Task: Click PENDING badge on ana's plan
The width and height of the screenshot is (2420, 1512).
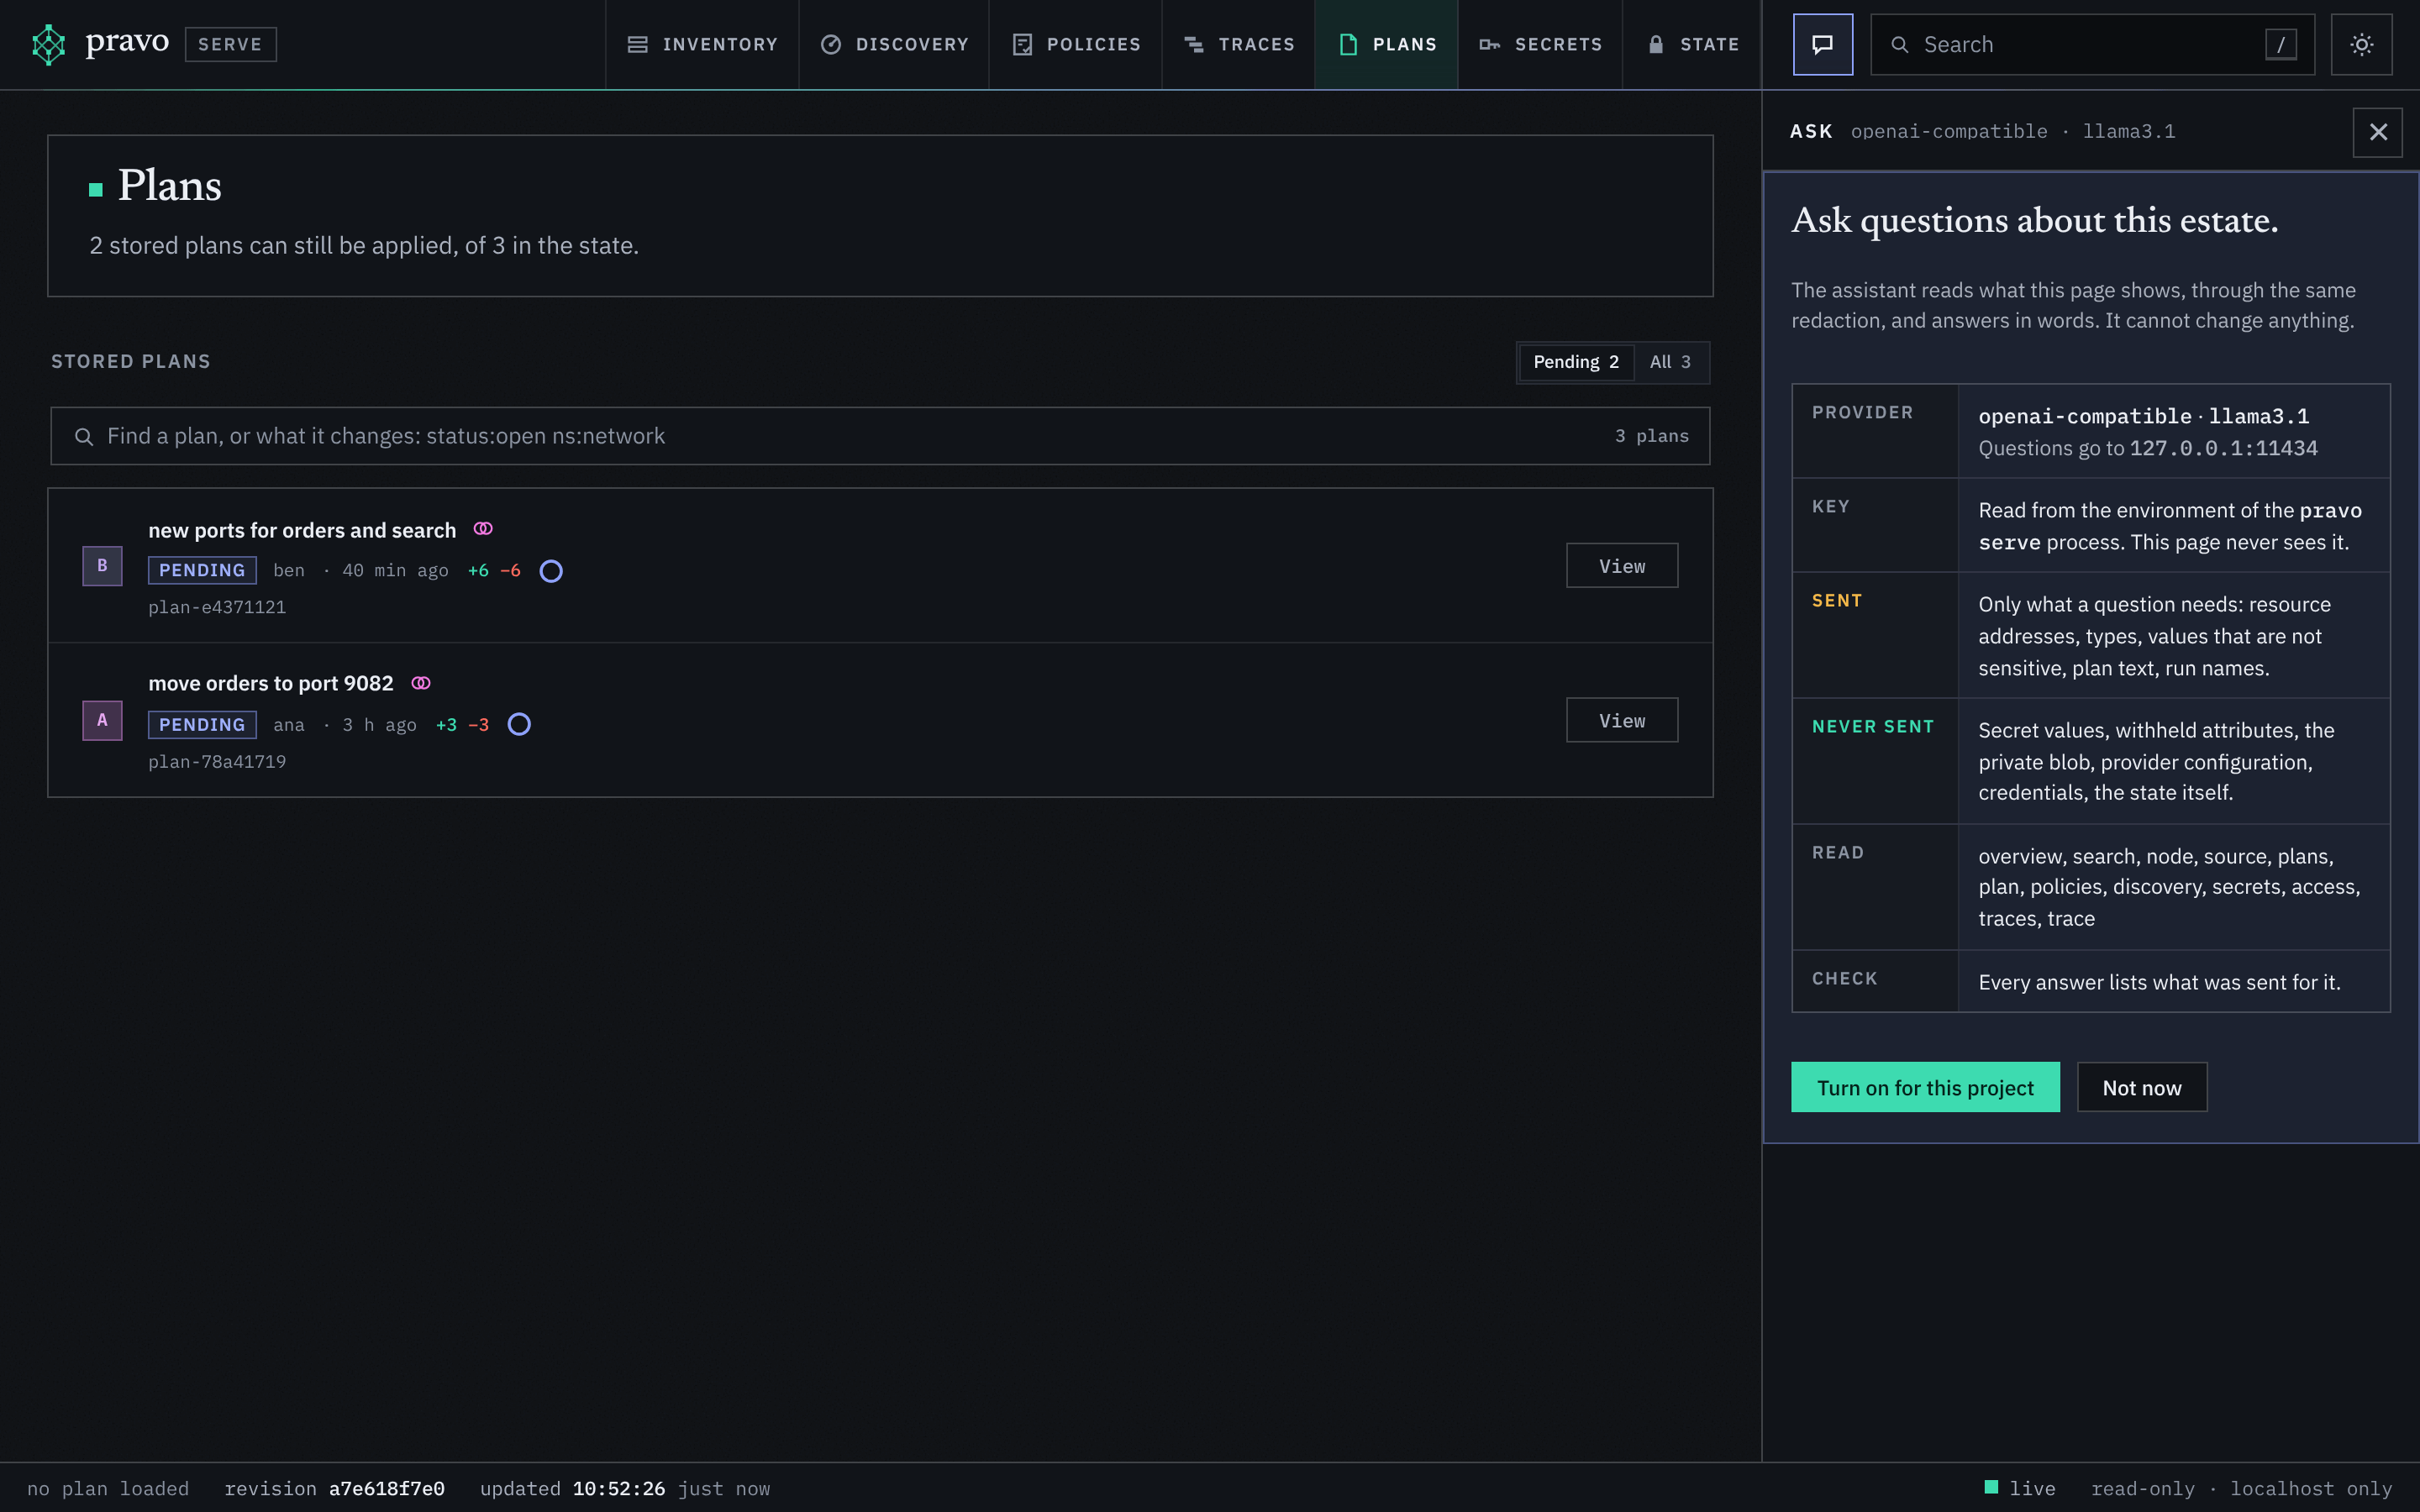Action: click(202, 725)
